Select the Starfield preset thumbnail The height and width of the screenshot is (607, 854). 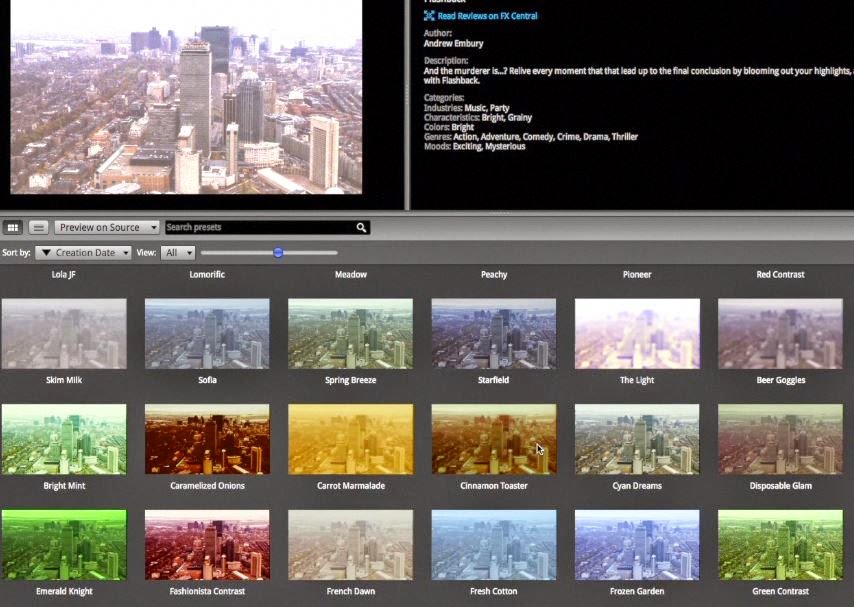coord(494,333)
